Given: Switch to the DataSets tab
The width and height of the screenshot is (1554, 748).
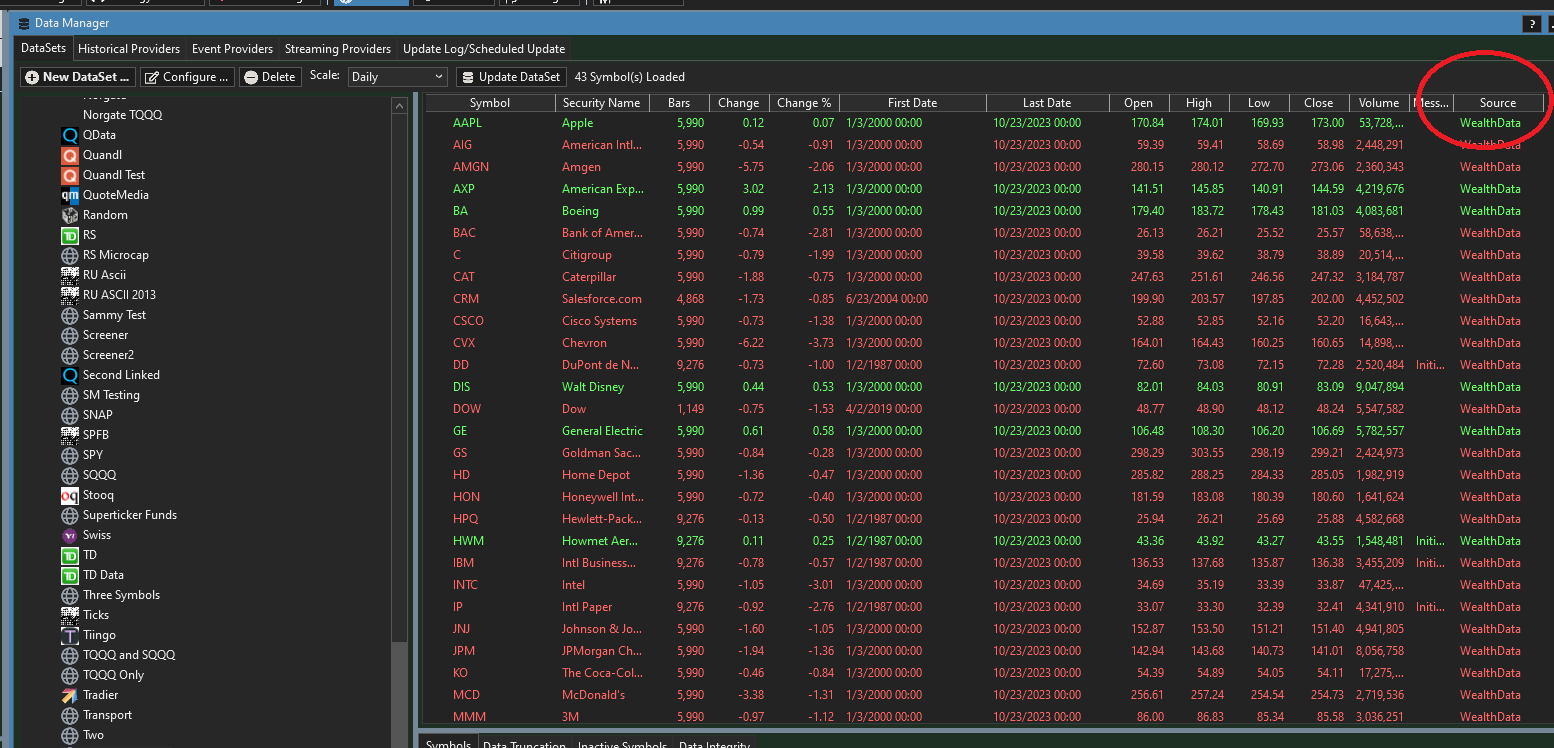Looking at the screenshot, I should (44, 48).
